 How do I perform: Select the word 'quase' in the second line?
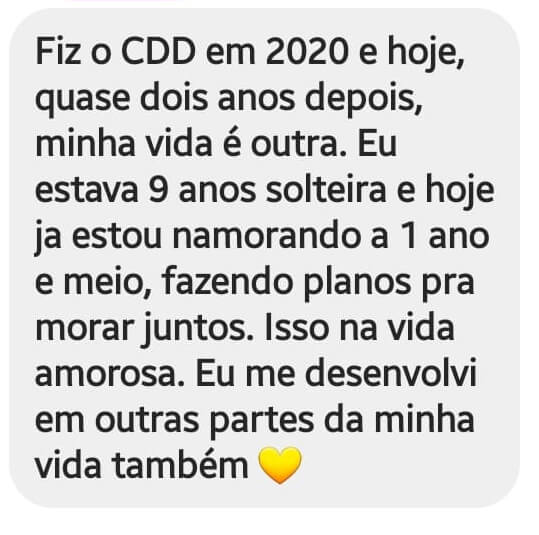pyautogui.click(x=82, y=99)
